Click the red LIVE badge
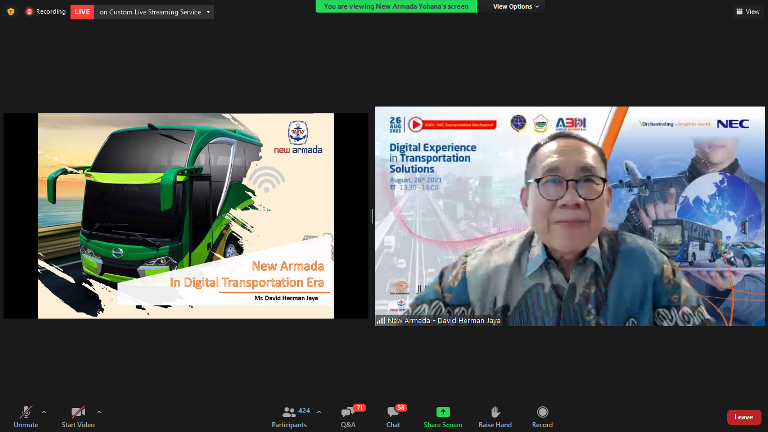 point(82,12)
